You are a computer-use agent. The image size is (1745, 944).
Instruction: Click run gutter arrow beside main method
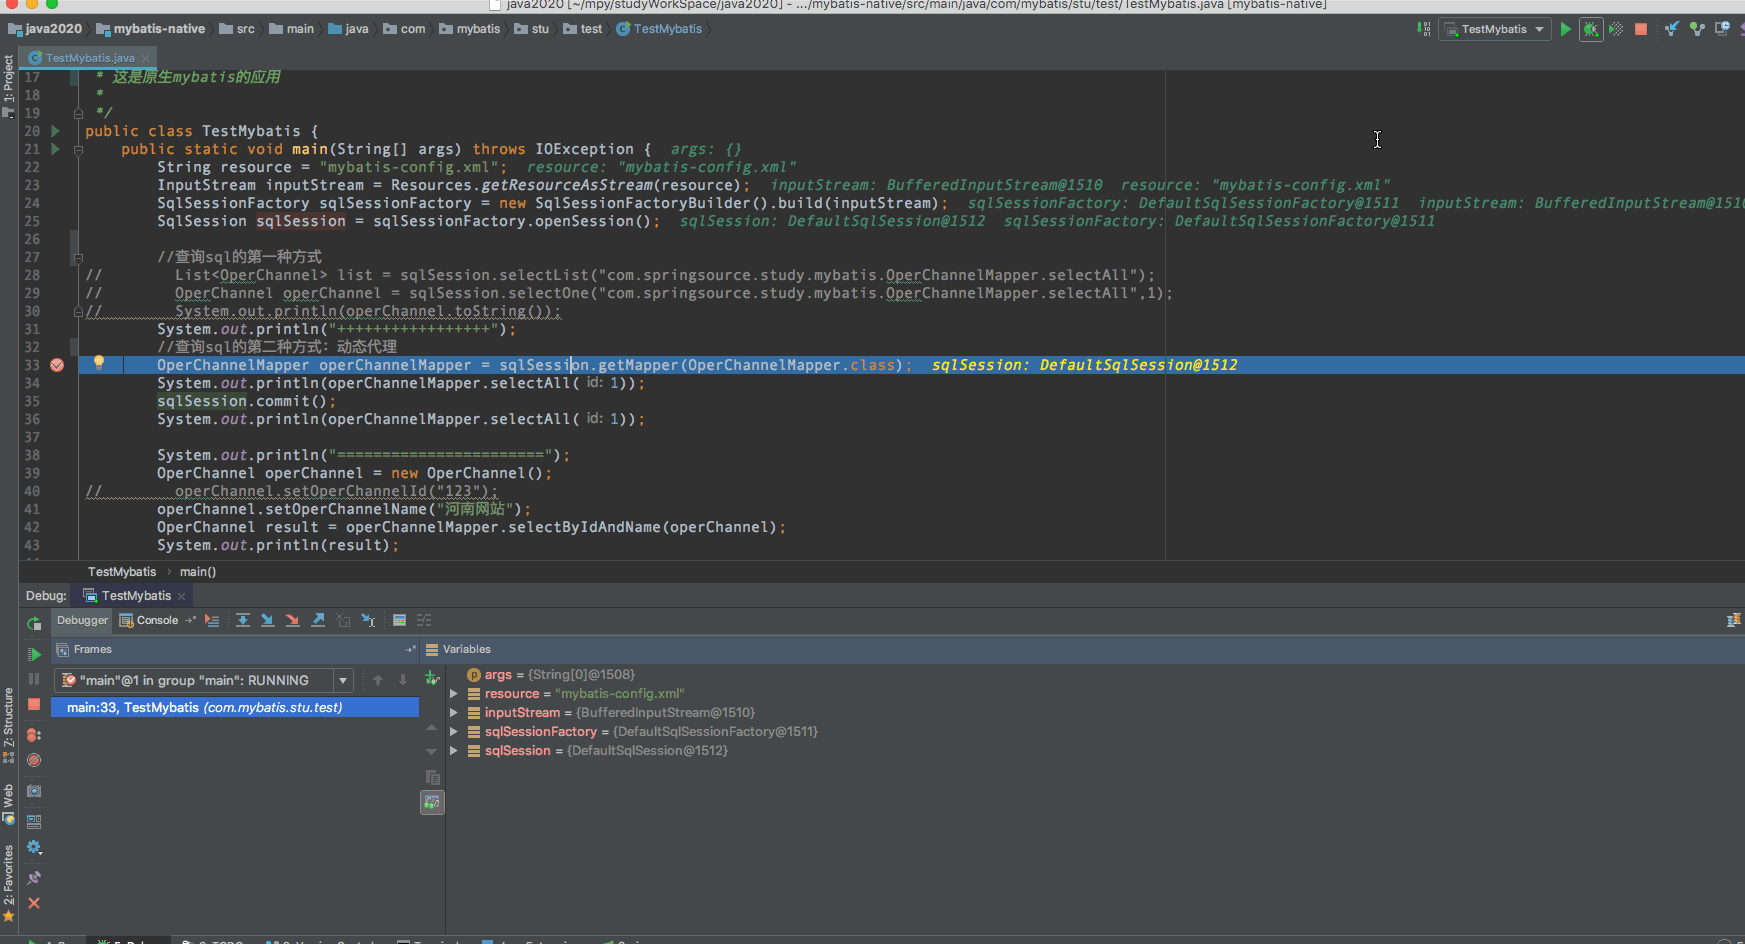coord(56,149)
